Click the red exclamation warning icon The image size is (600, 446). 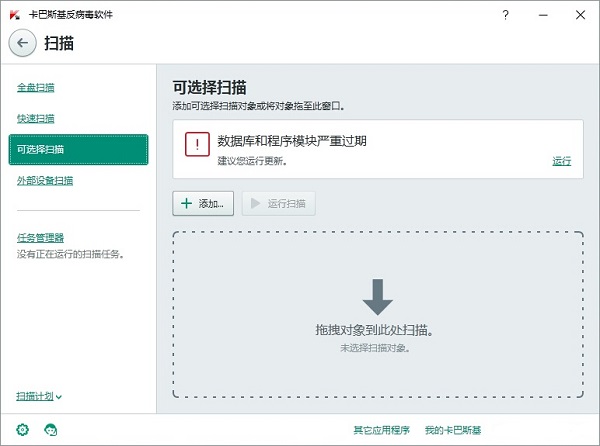197,145
